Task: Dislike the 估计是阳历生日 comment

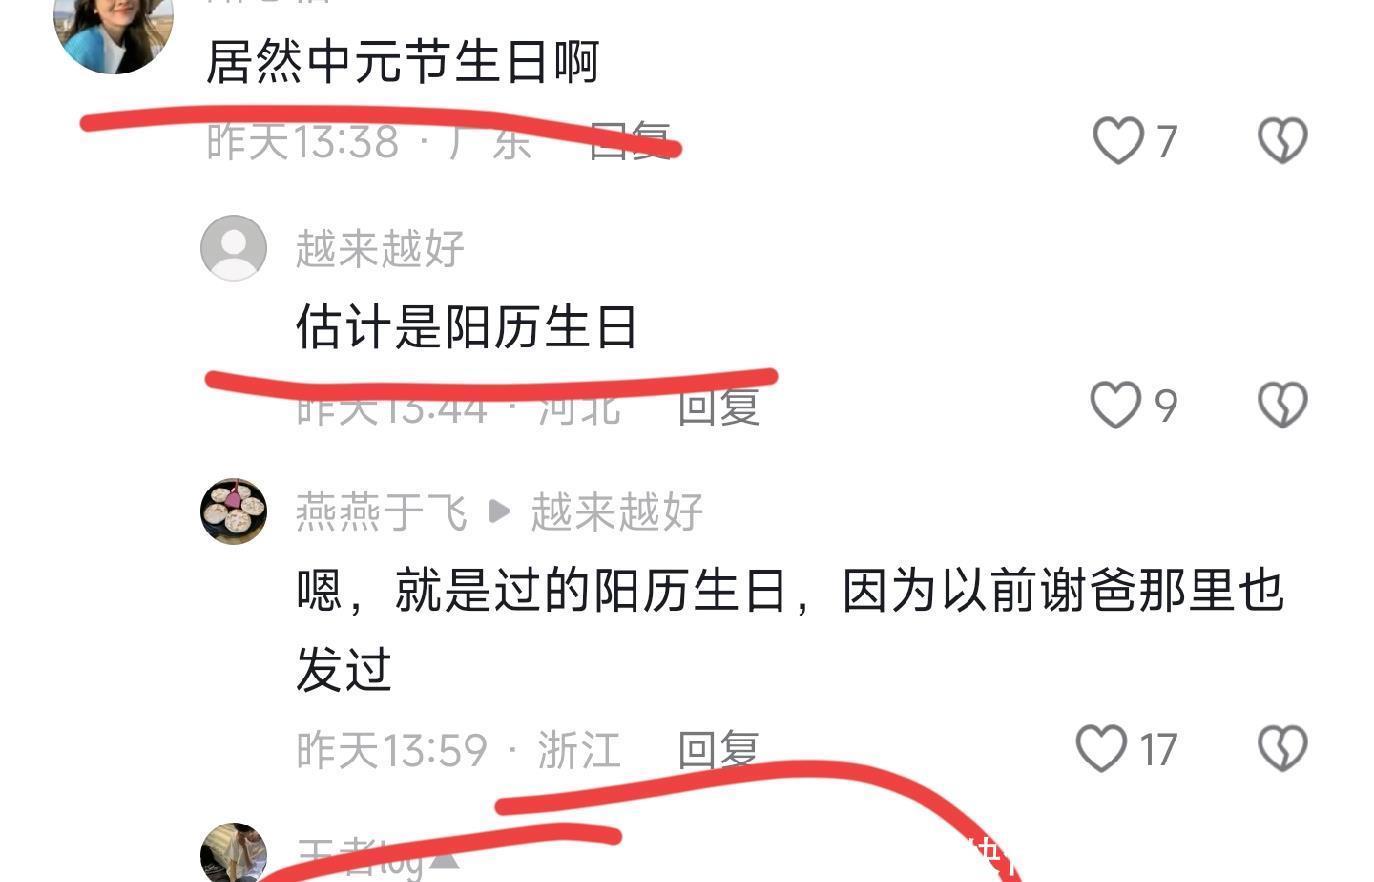Action: (x=1282, y=405)
